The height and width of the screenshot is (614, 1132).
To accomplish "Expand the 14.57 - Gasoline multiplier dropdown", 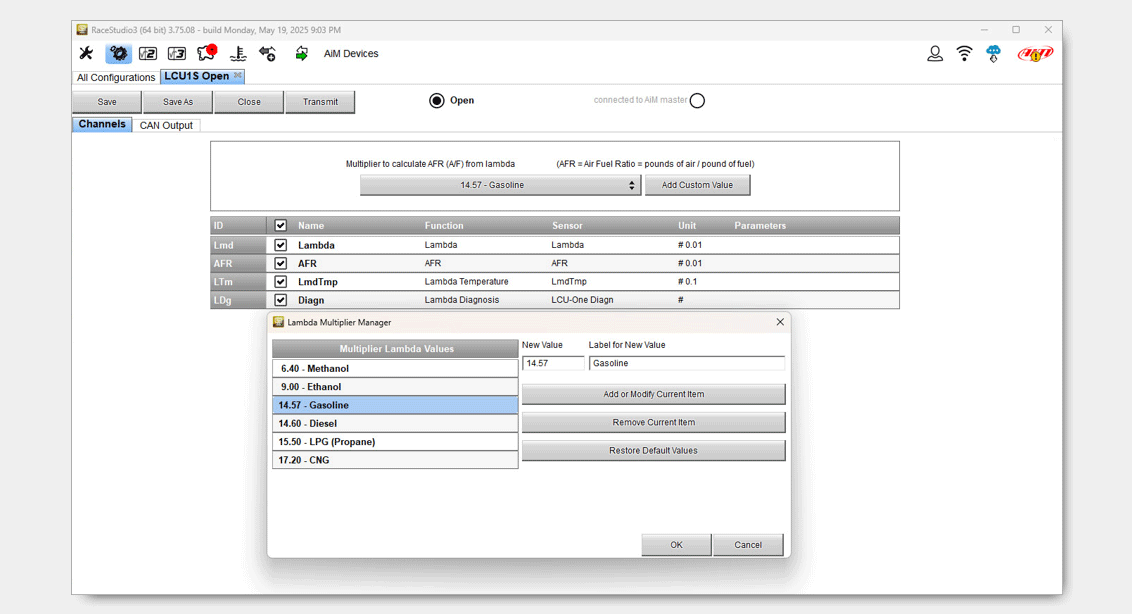I will click(x=500, y=185).
